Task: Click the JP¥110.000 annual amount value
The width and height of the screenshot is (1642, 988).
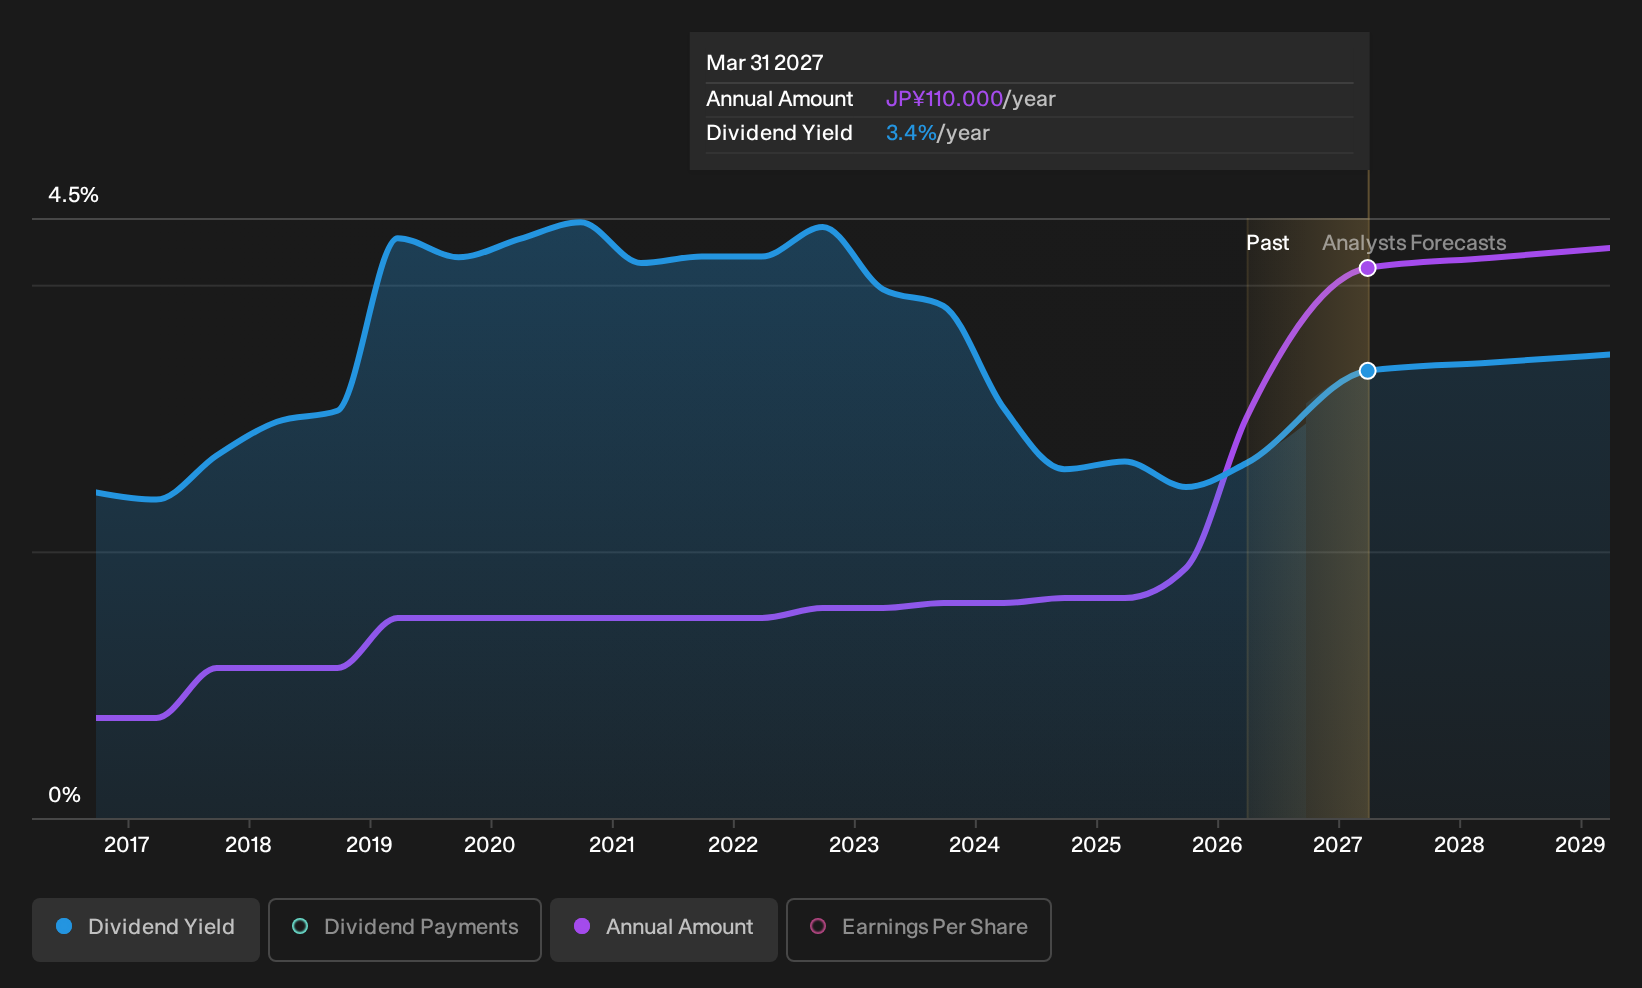Action: coord(944,99)
